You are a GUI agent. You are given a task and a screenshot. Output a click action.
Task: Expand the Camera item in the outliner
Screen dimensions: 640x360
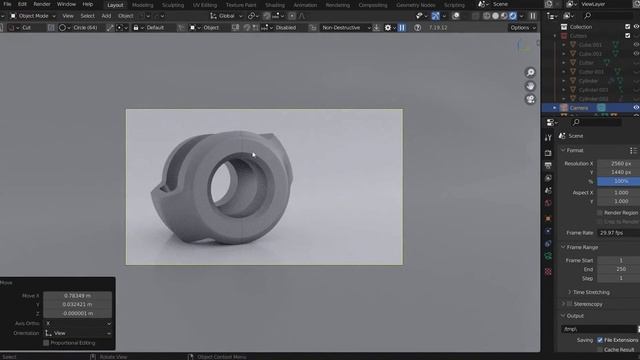point(554,108)
